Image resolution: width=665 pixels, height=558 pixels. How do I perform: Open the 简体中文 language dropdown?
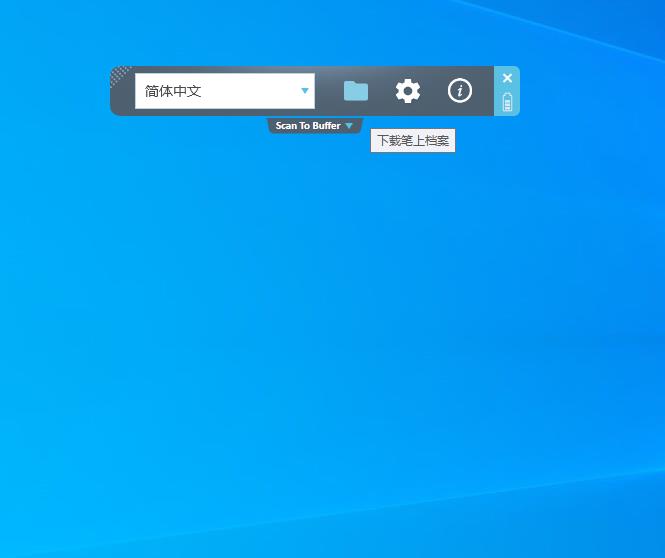click(x=225, y=91)
